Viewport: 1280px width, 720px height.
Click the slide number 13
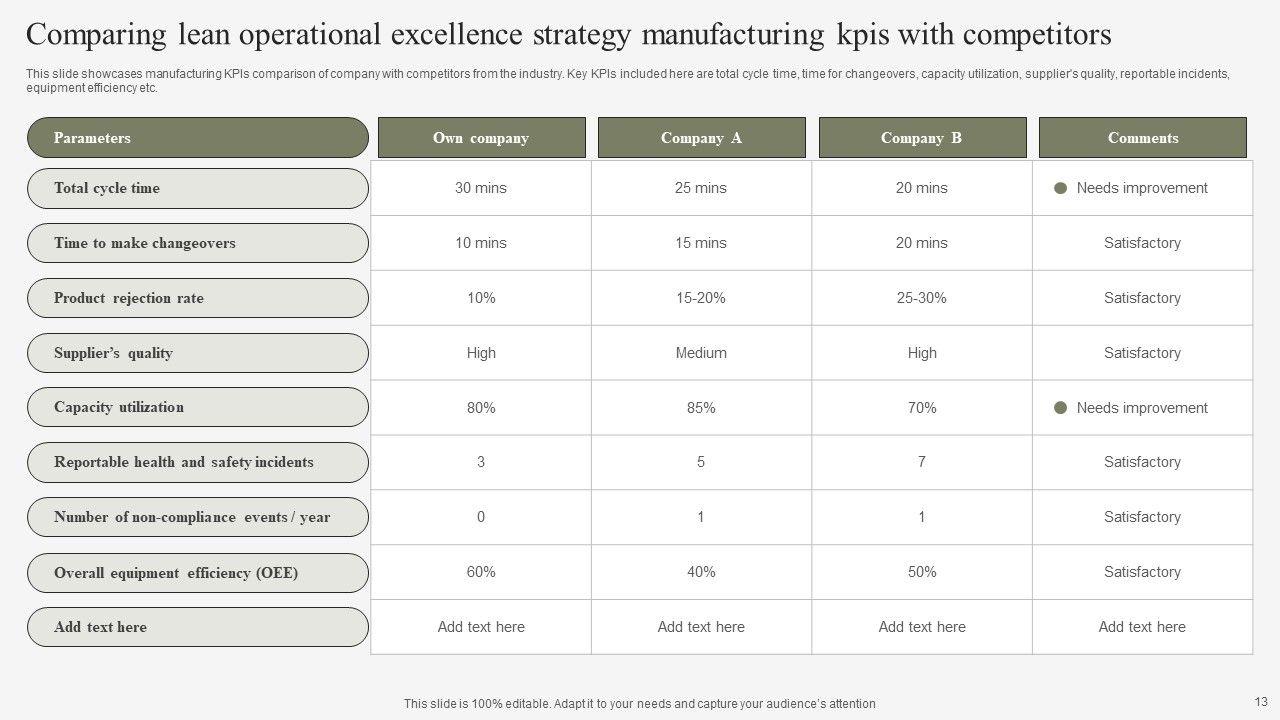1260,701
